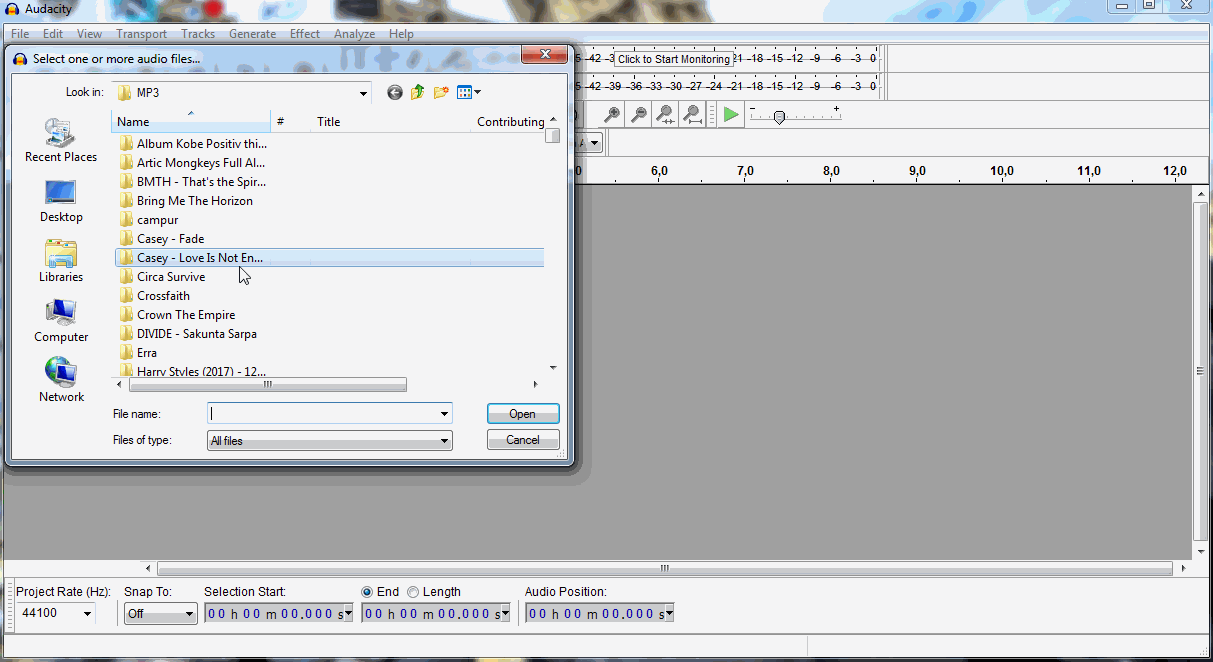Click the Cancel button in dialog
The image size is (1213, 662).
(523, 440)
